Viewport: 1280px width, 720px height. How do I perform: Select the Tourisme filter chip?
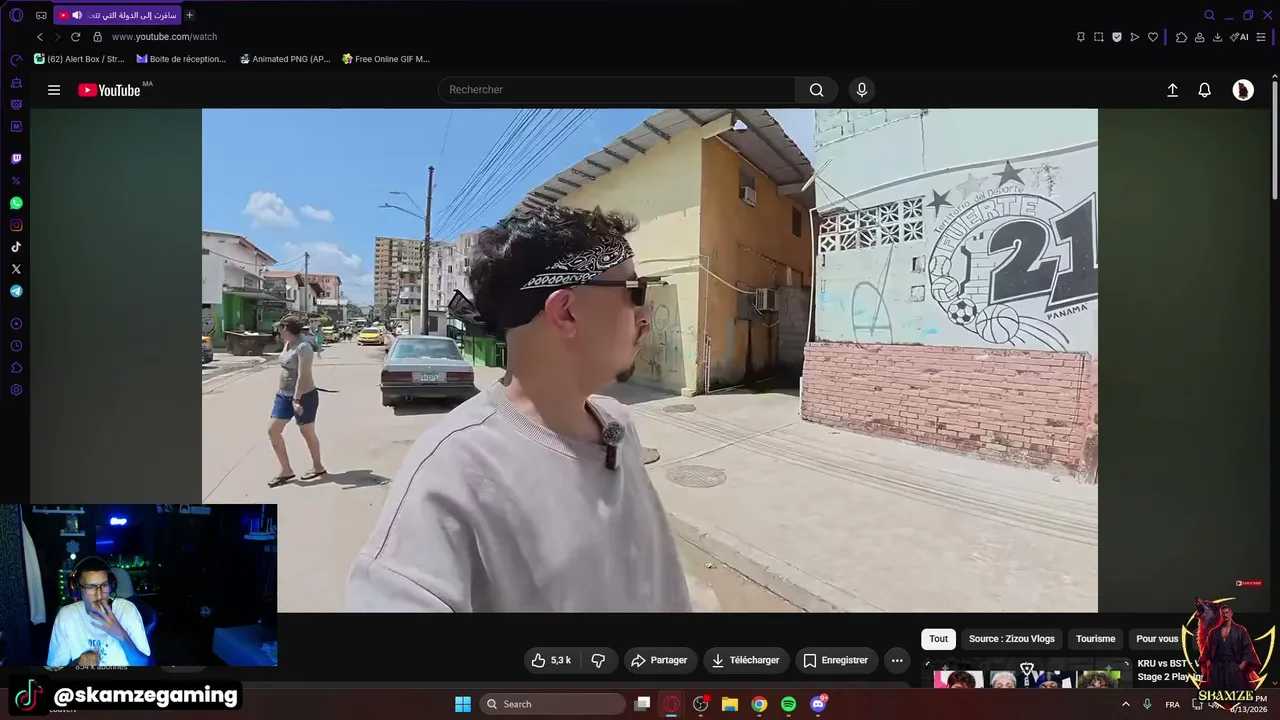[1095, 639]
